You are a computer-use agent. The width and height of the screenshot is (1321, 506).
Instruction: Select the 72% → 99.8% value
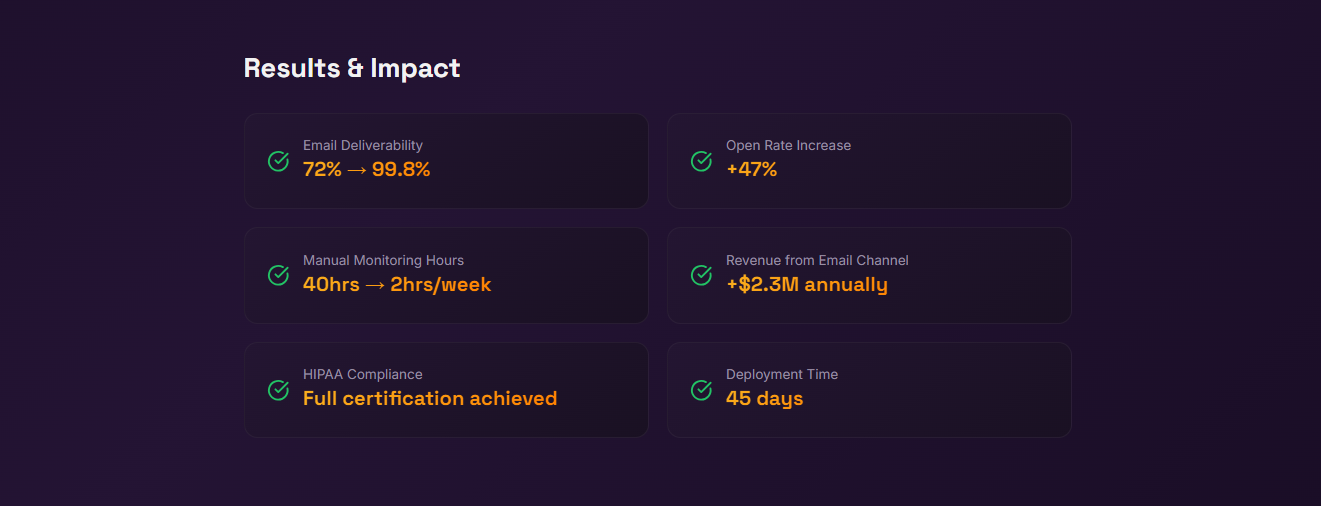coord(366,170)
